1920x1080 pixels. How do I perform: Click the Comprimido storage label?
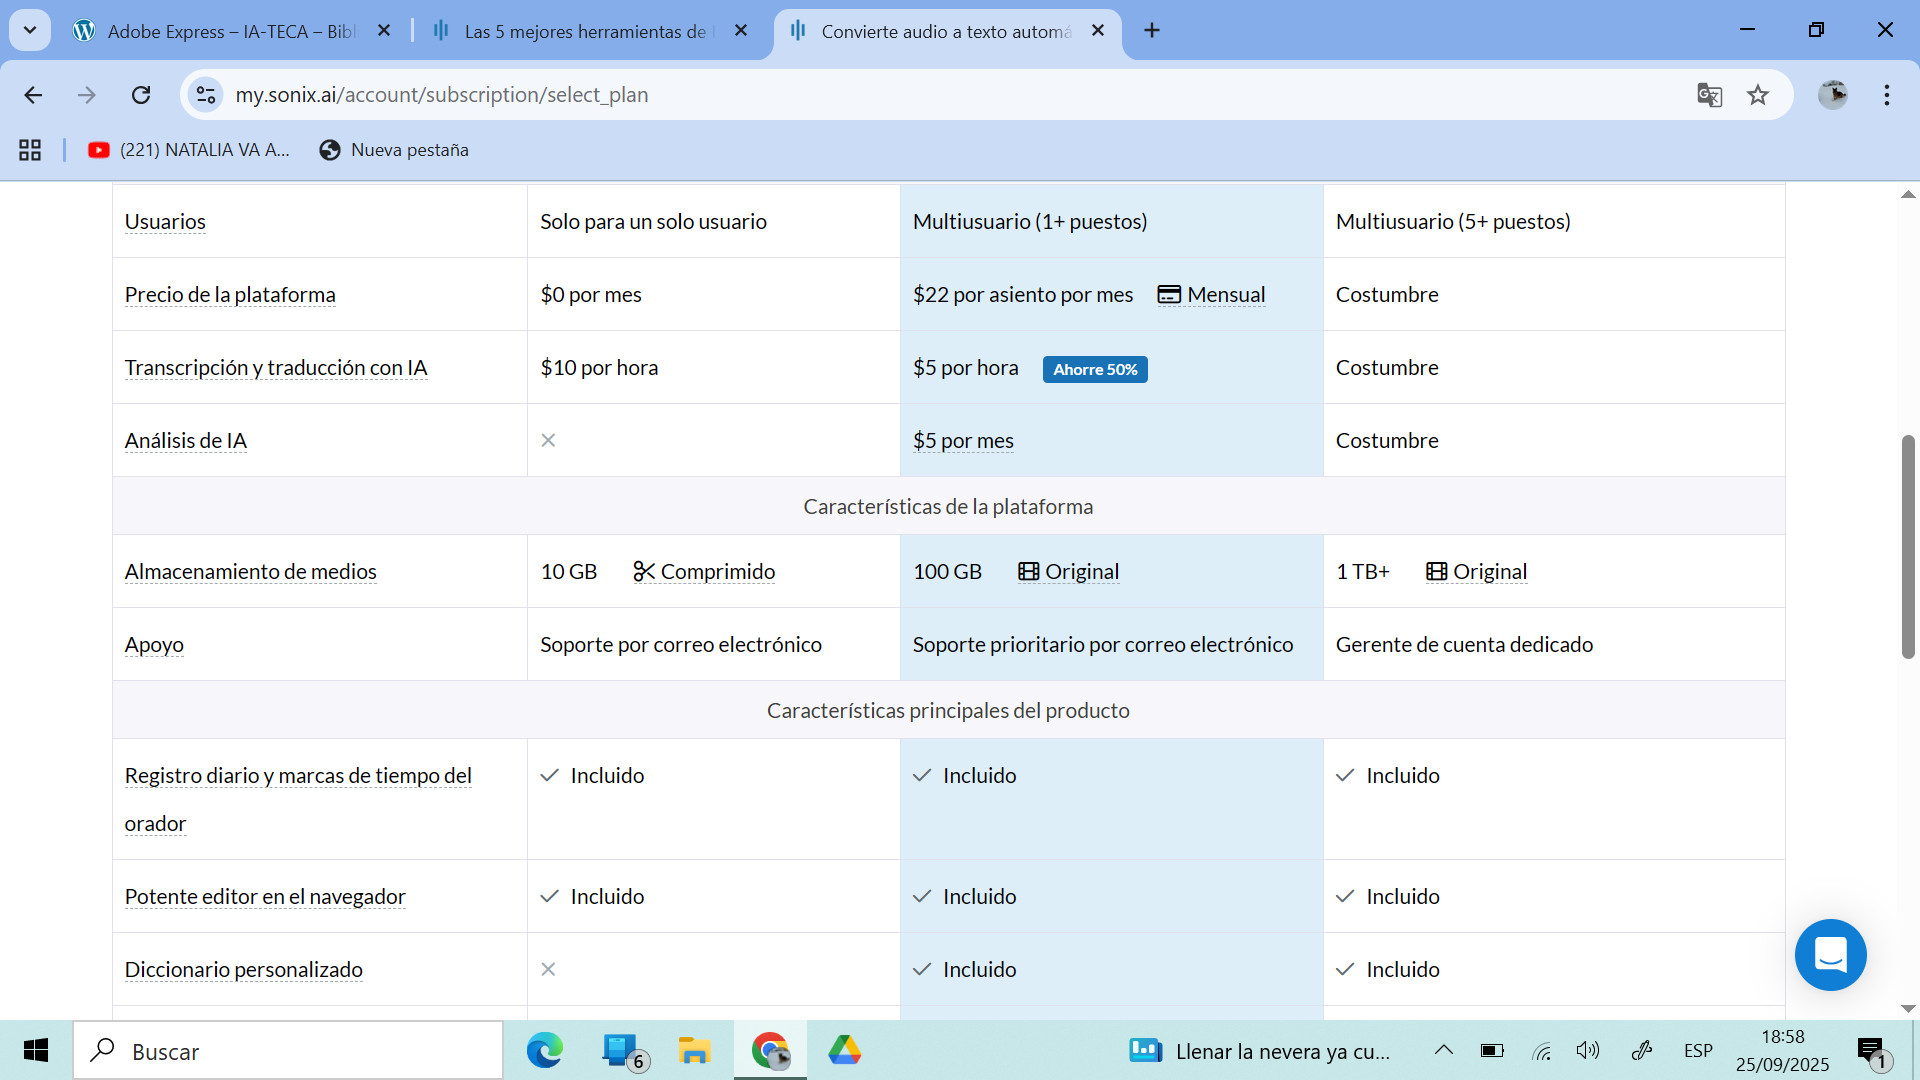(704, 572)
